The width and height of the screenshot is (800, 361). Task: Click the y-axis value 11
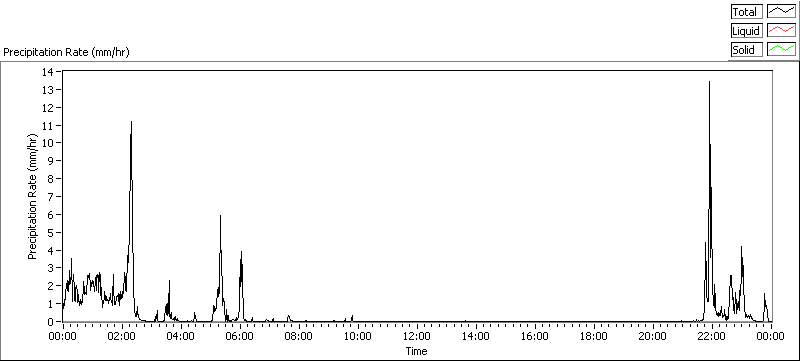pyautogui.click(x=49, y=125)
